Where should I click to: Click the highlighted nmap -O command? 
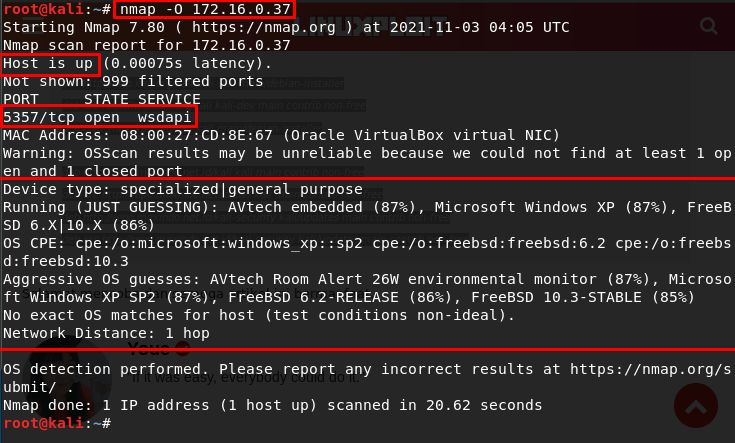205,10
